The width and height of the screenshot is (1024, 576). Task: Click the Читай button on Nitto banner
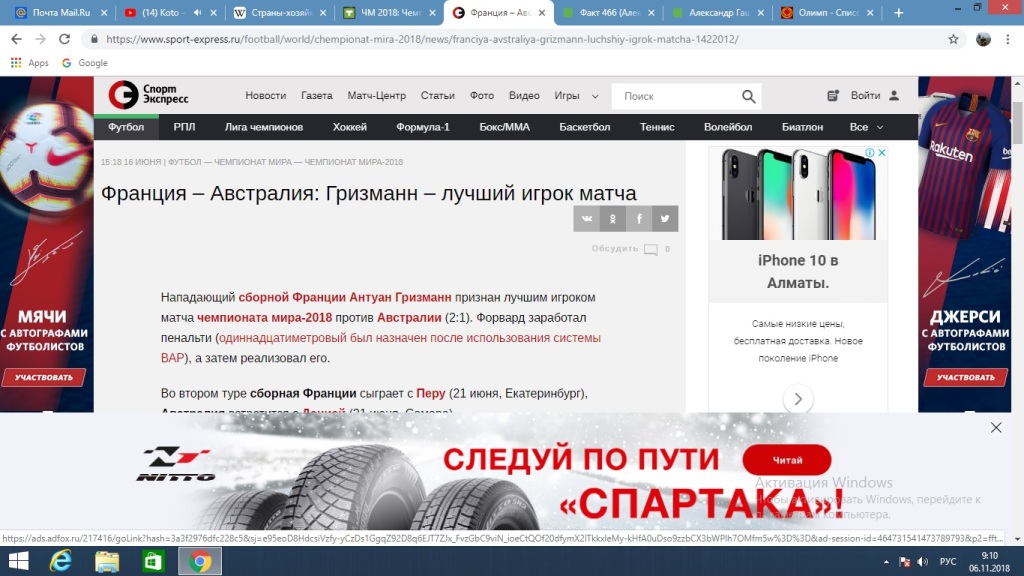(787, 460)
